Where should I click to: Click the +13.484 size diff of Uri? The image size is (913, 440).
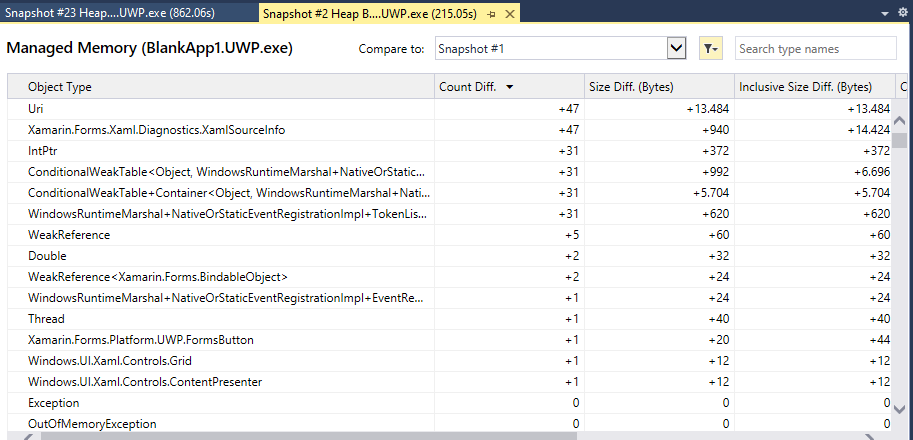click(x=707, y=108)
